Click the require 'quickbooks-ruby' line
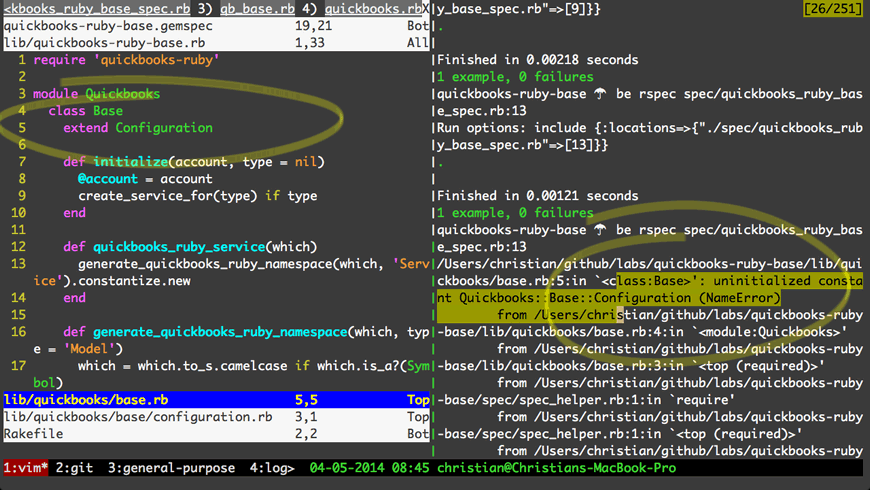The width and height of the screenshot is (870, 490). coord(126,60)
